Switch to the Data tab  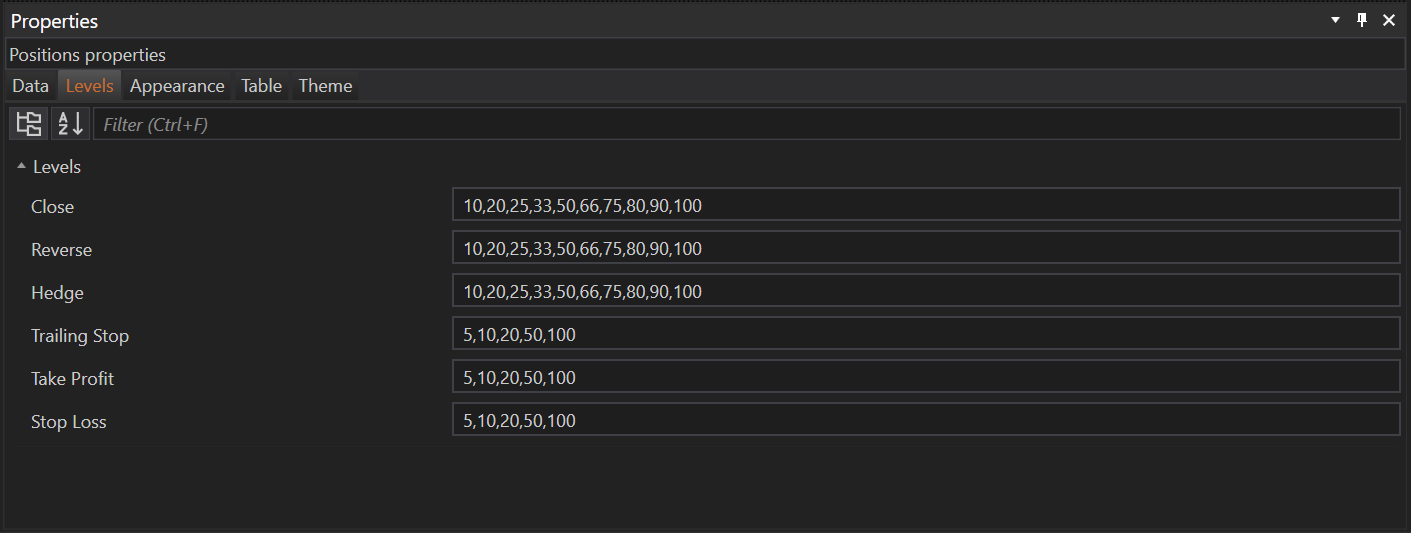point(31,86)
